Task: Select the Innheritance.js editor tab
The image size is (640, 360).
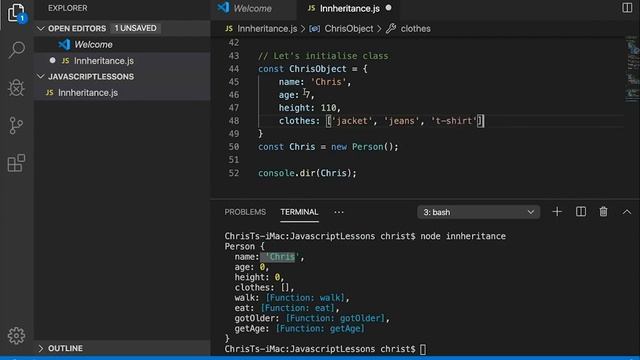Action: point(349,8)
